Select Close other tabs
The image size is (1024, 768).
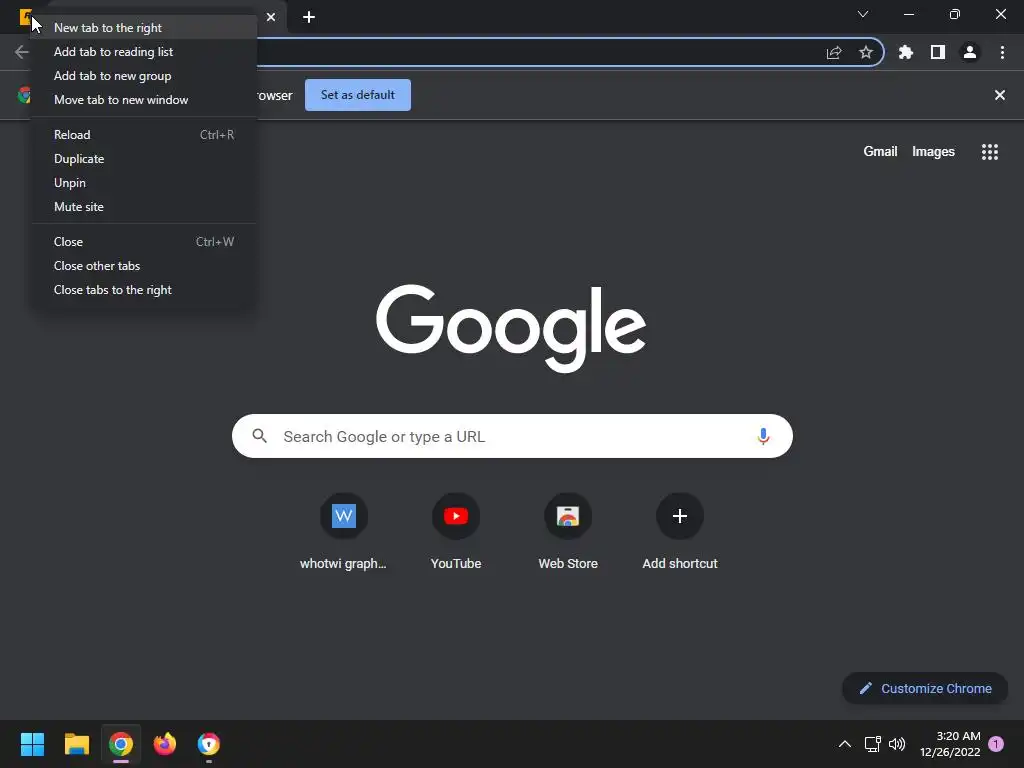click(x=144, y=266)
